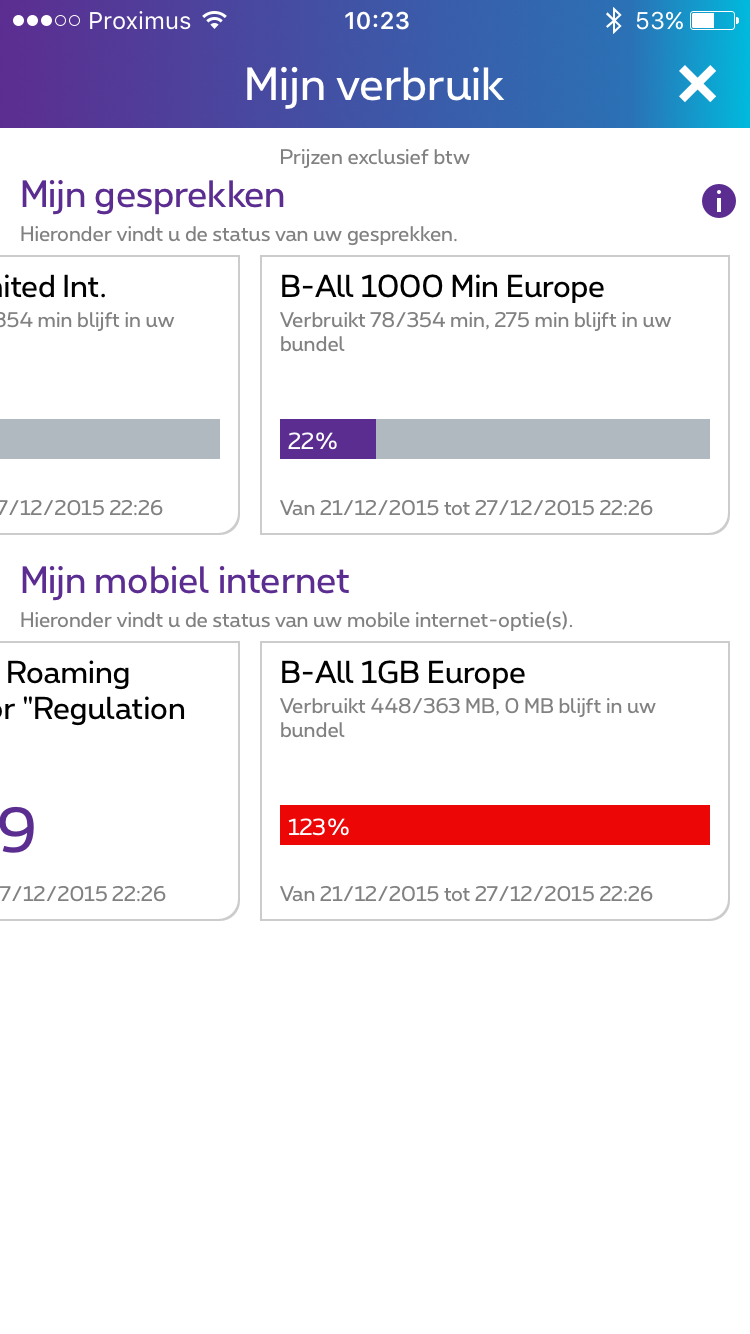
Task: Close the Mijn verbruik screen
Action: click(697, 85)
